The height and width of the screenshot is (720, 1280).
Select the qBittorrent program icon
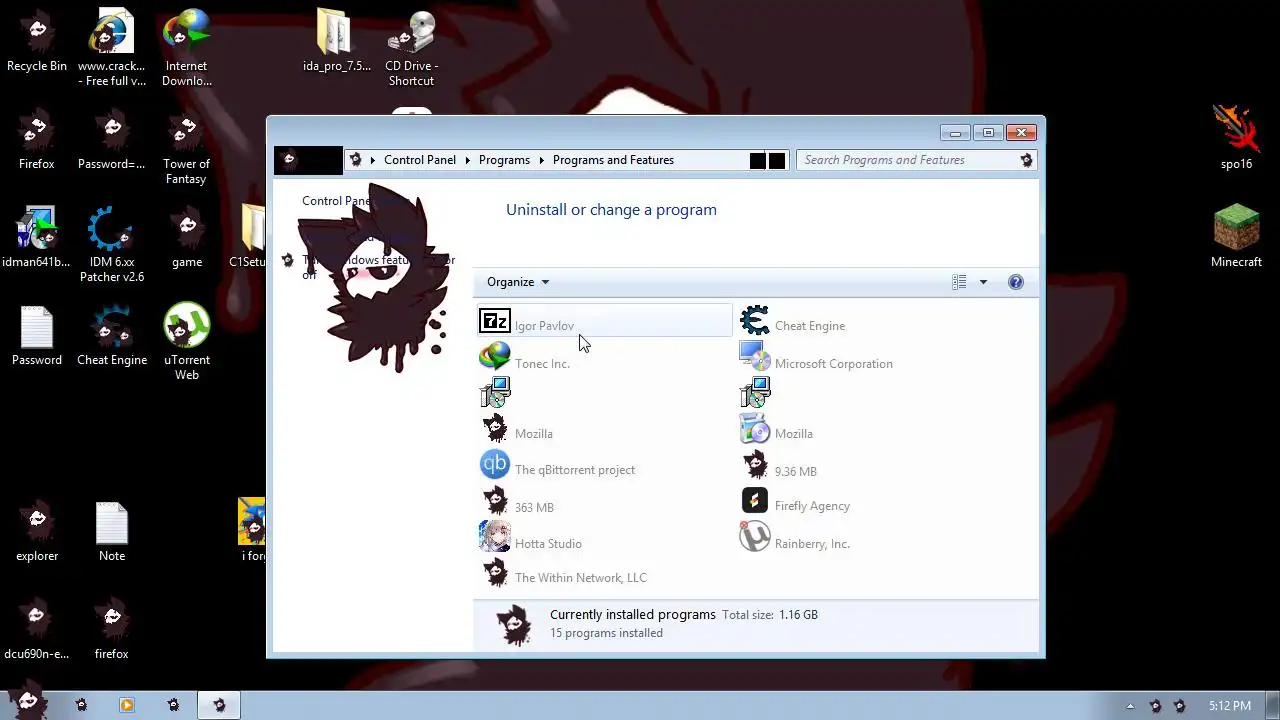point(495,464)
